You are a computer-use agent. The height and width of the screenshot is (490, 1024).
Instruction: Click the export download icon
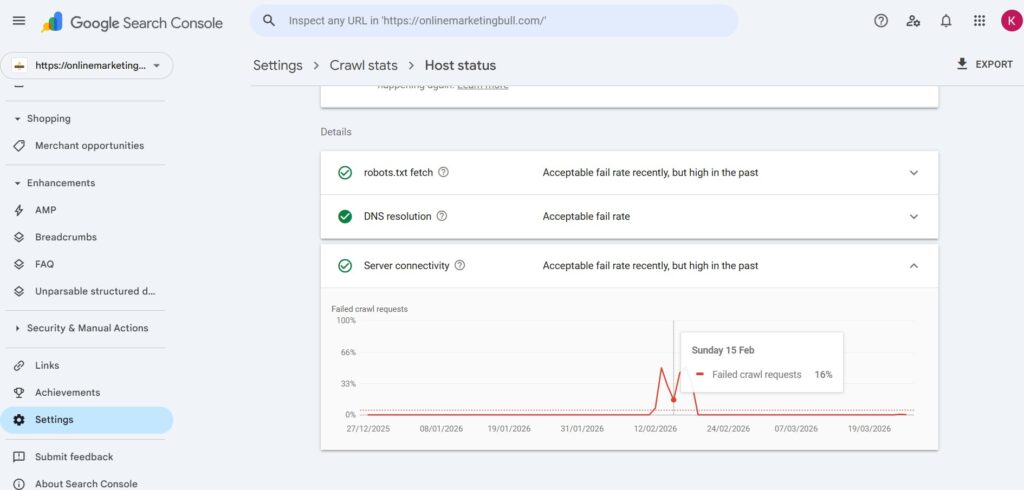point(962,64)
